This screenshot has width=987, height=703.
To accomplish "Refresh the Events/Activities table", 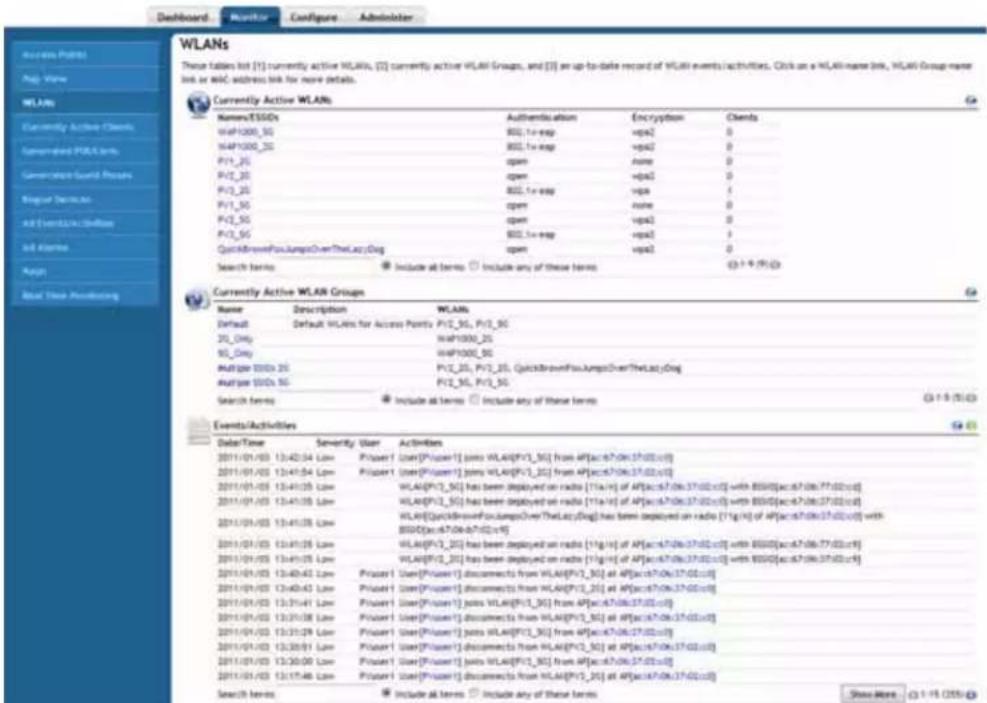I will coord(957,426).
